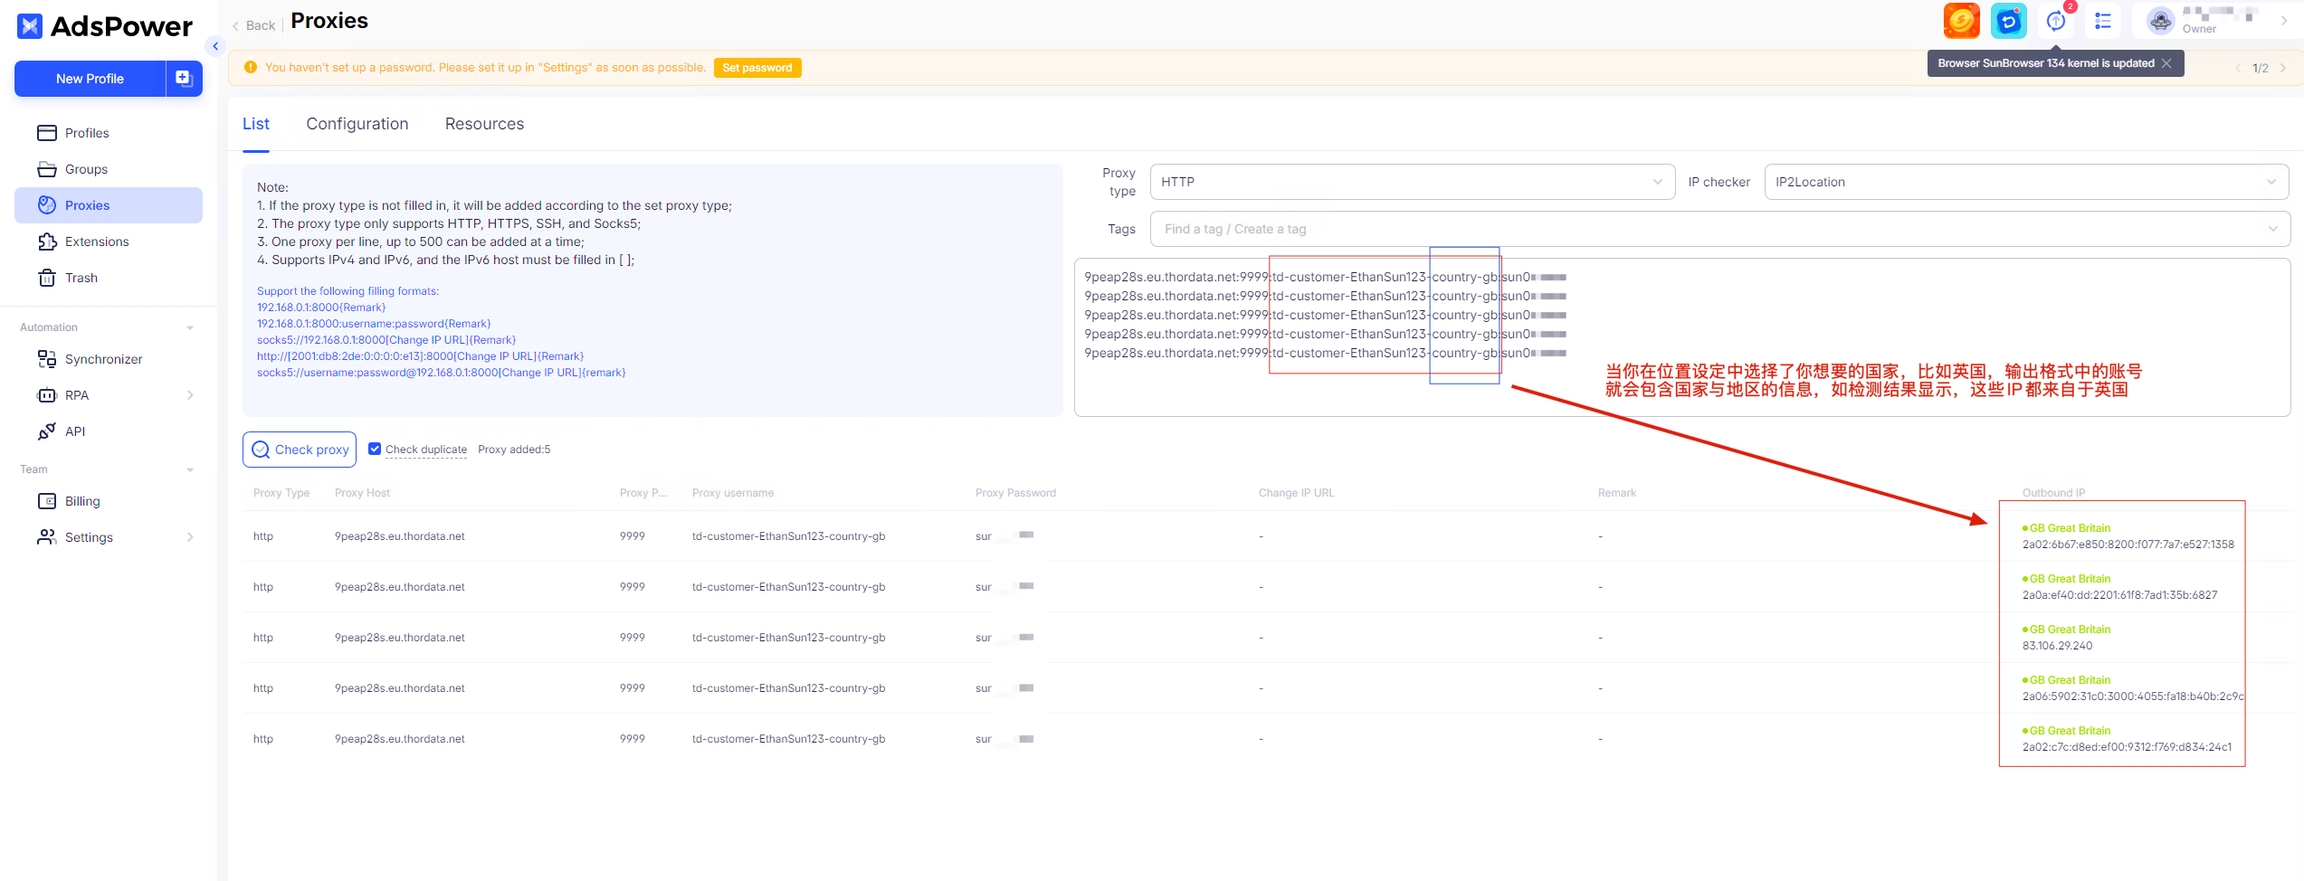The width and height of the screenshot is (2304, 881).
Task: Open the IP checker IP2Location dropdown
Action: click(2025, 182)
